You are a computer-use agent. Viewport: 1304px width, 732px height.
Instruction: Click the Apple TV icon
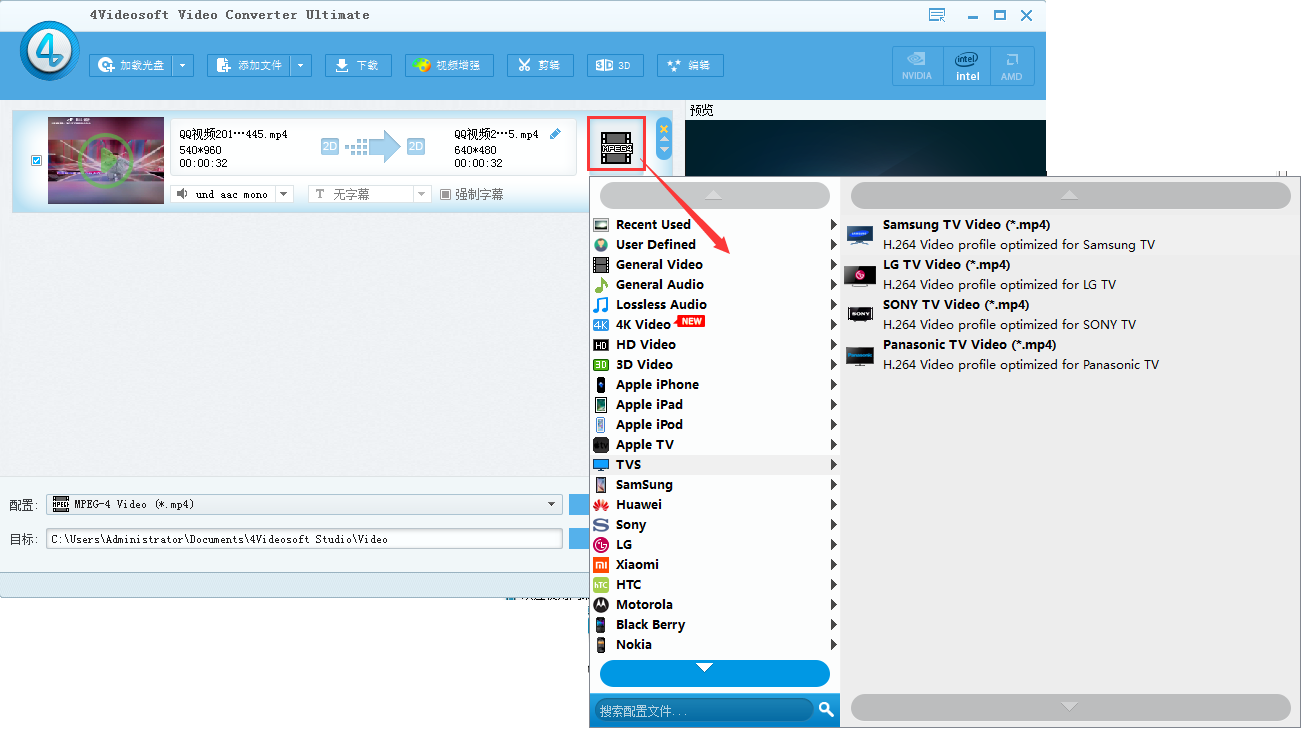[x=601, y=445]
